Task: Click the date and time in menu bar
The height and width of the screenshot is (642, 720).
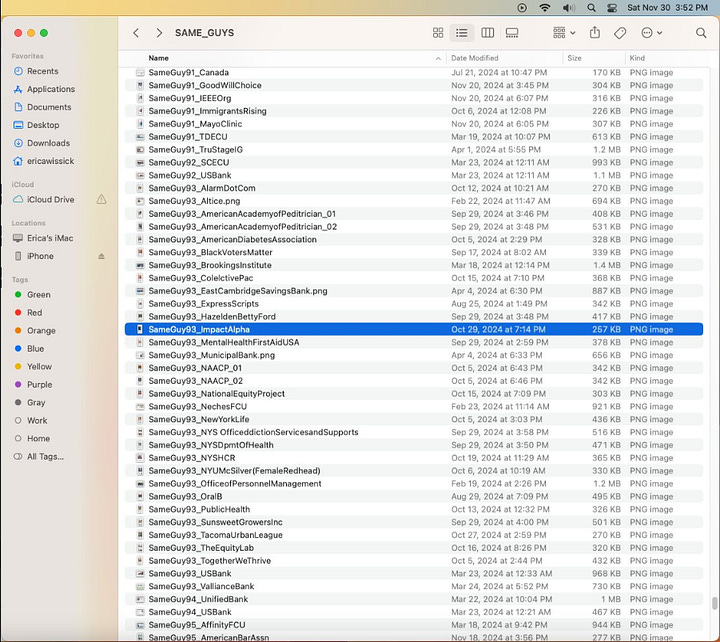Action: 667,7
